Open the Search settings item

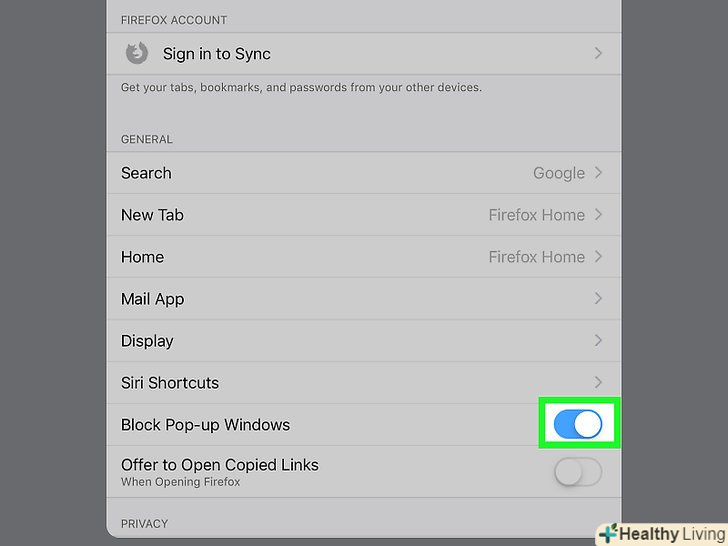pyautogui.click(x=364, y=173)
